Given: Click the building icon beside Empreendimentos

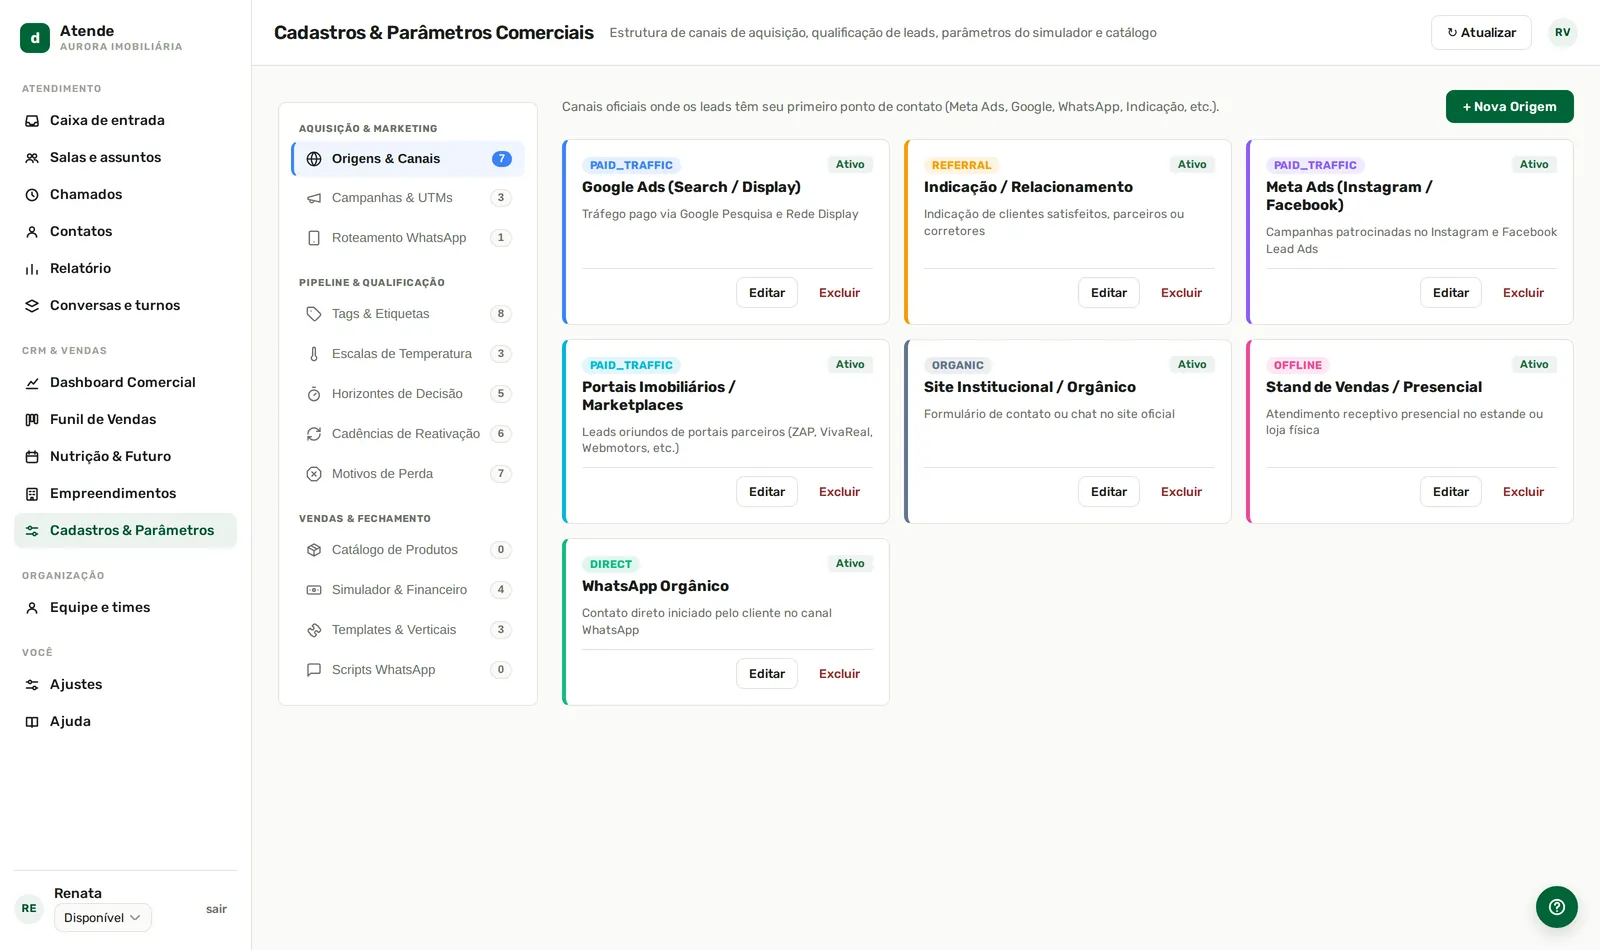Looking at the screenshot, I should 32,494.
